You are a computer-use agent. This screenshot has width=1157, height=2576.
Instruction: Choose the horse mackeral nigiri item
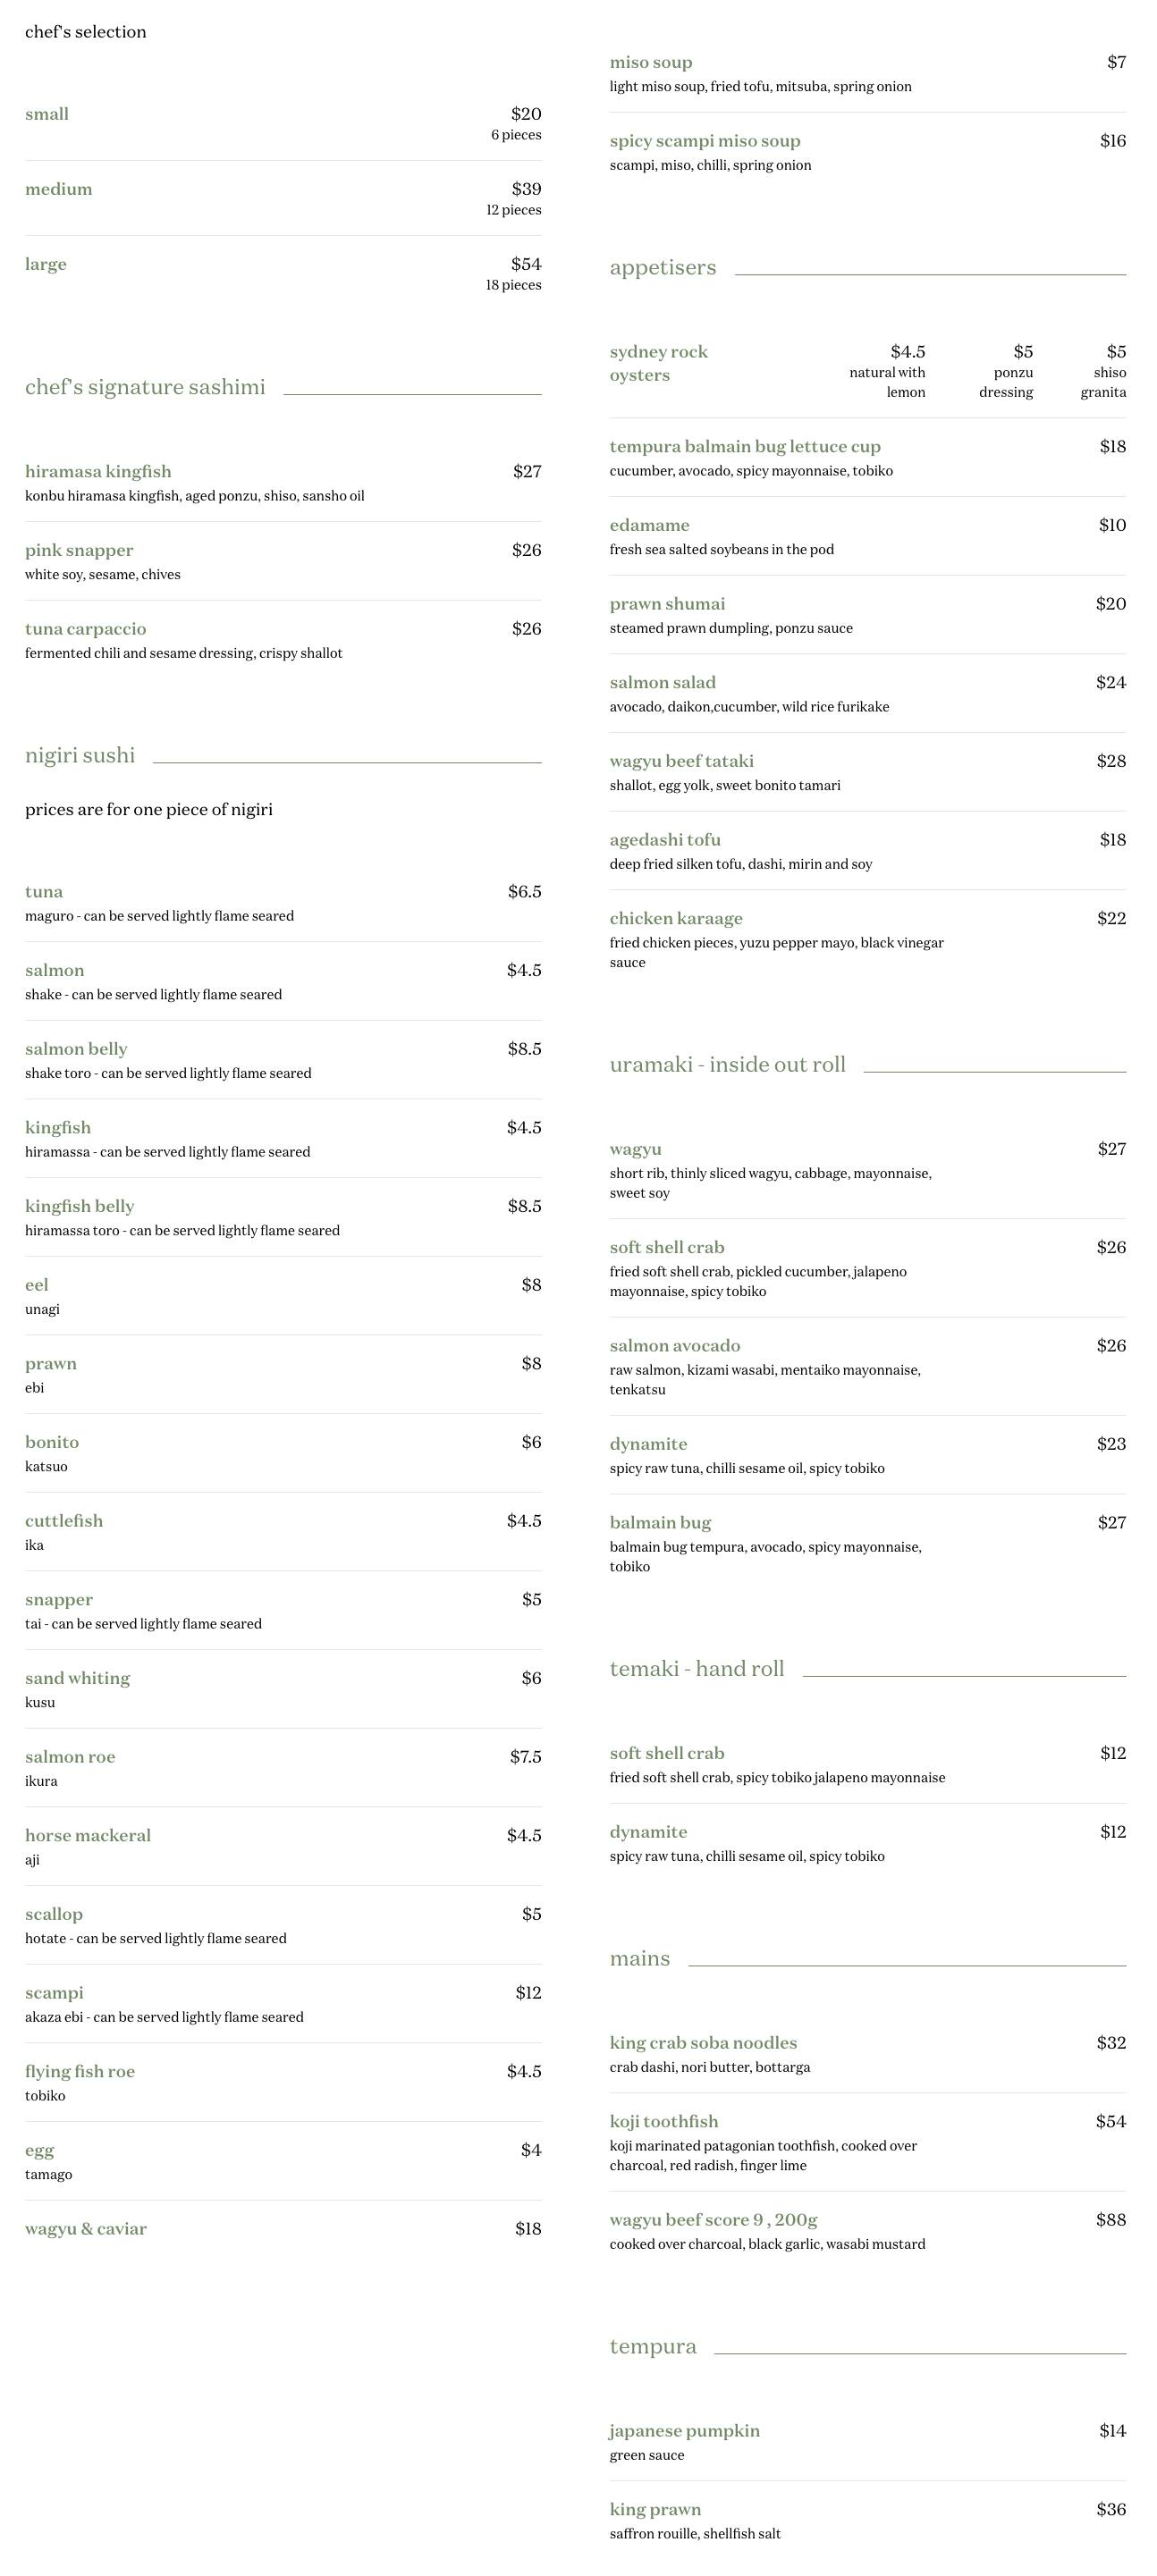[88, 1835]
